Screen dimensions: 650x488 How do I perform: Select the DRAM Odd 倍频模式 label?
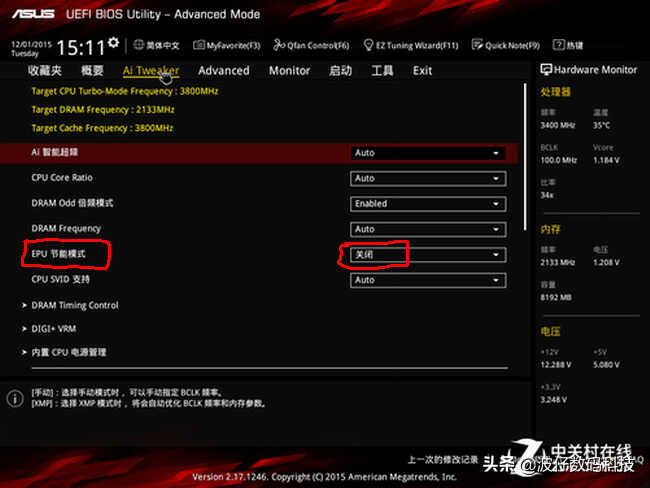(x=72, y=203)
